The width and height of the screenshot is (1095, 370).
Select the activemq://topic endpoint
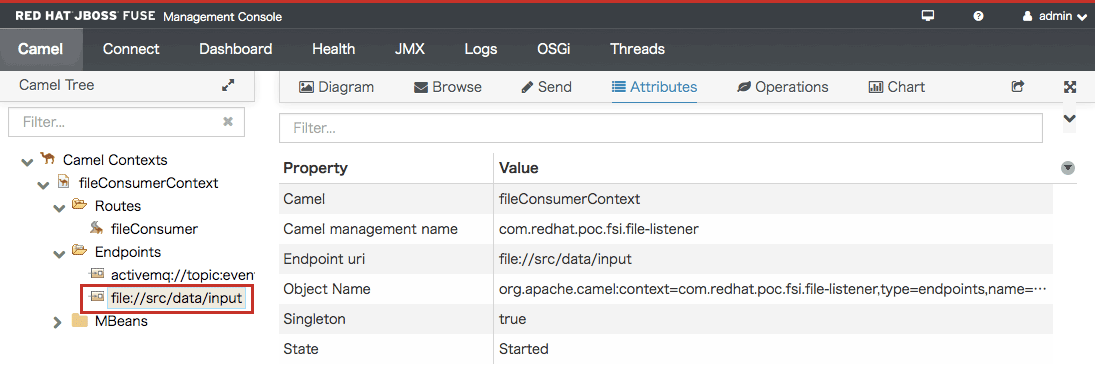[183, 275]
